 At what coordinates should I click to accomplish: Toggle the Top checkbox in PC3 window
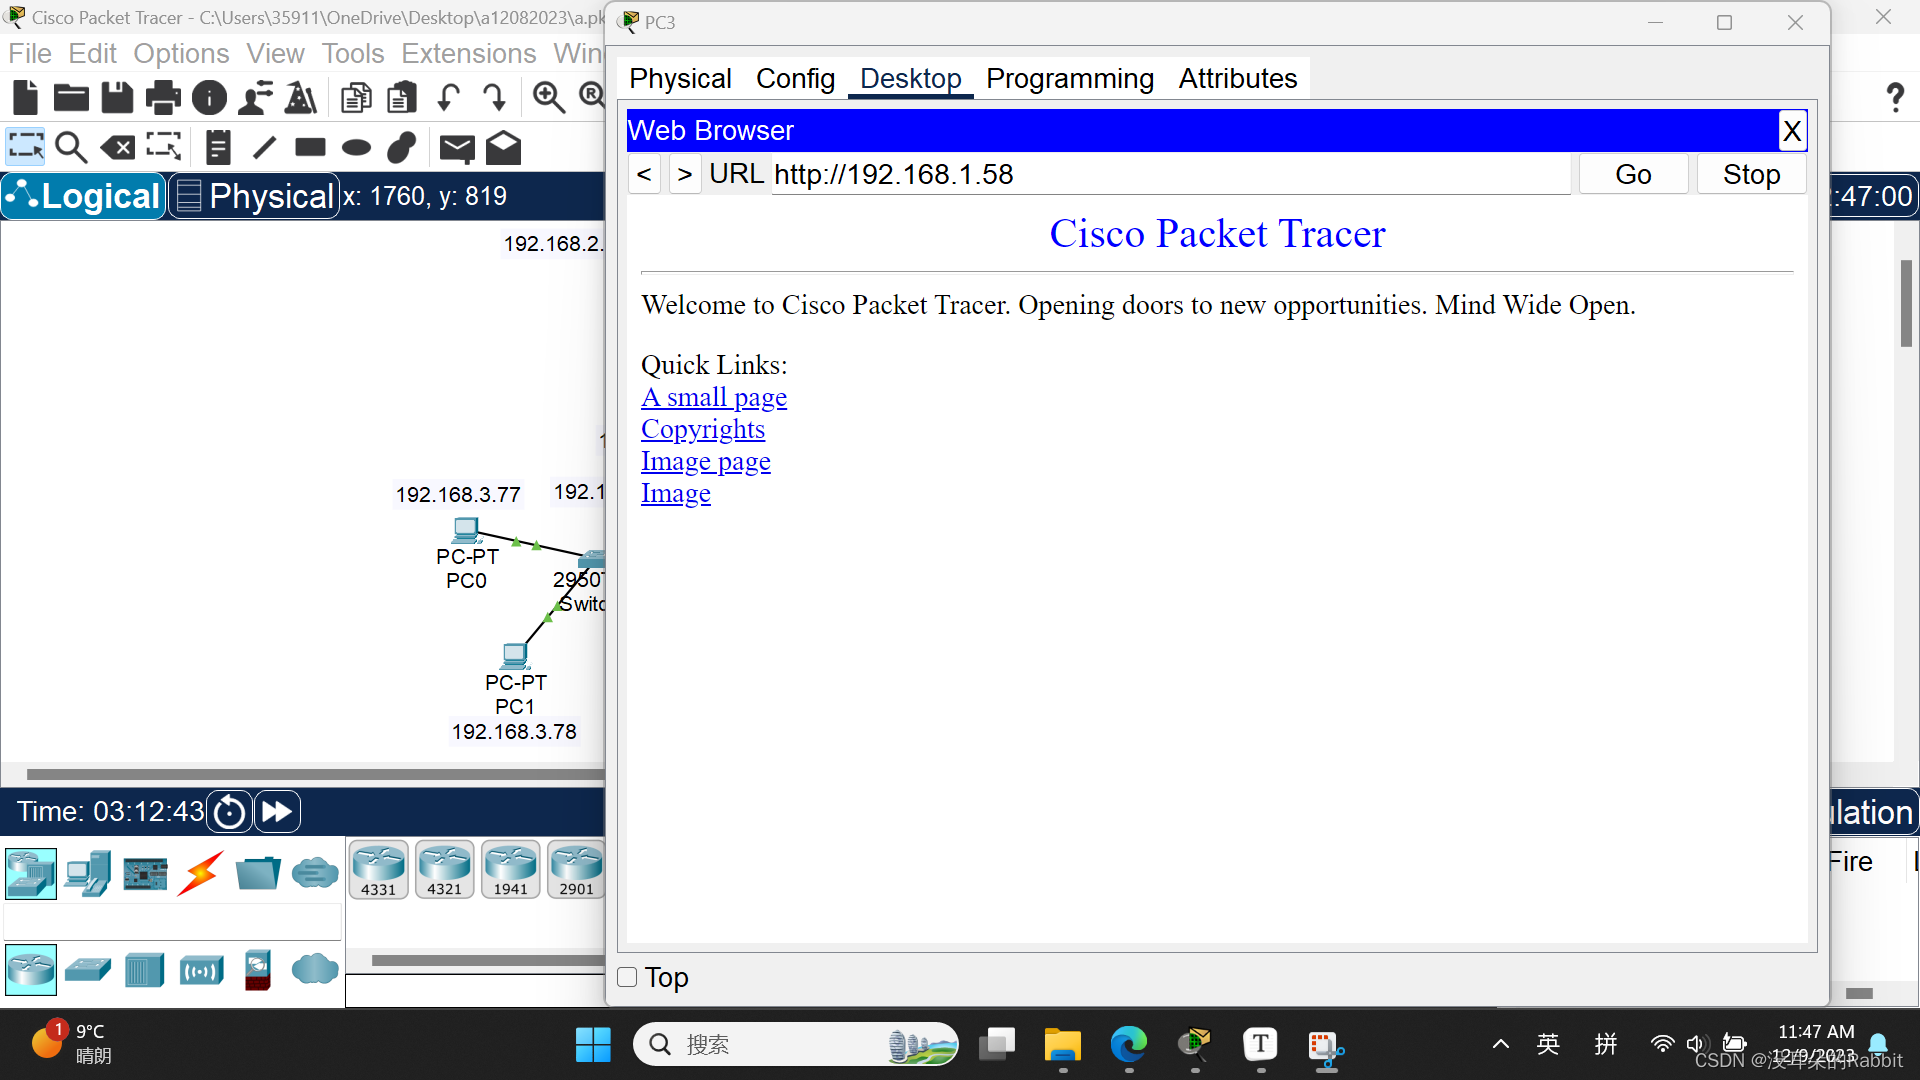click(x=628, y=977)
